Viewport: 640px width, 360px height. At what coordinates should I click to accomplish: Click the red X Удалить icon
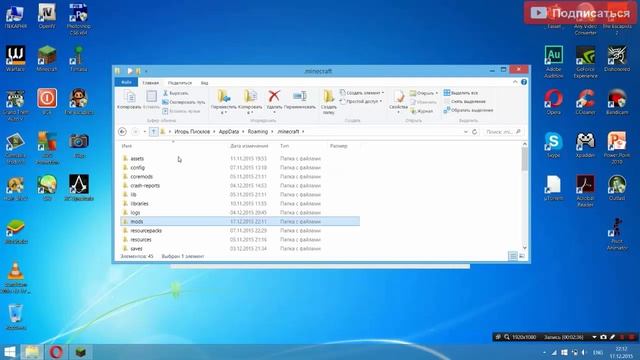click(x=274, y=96)
